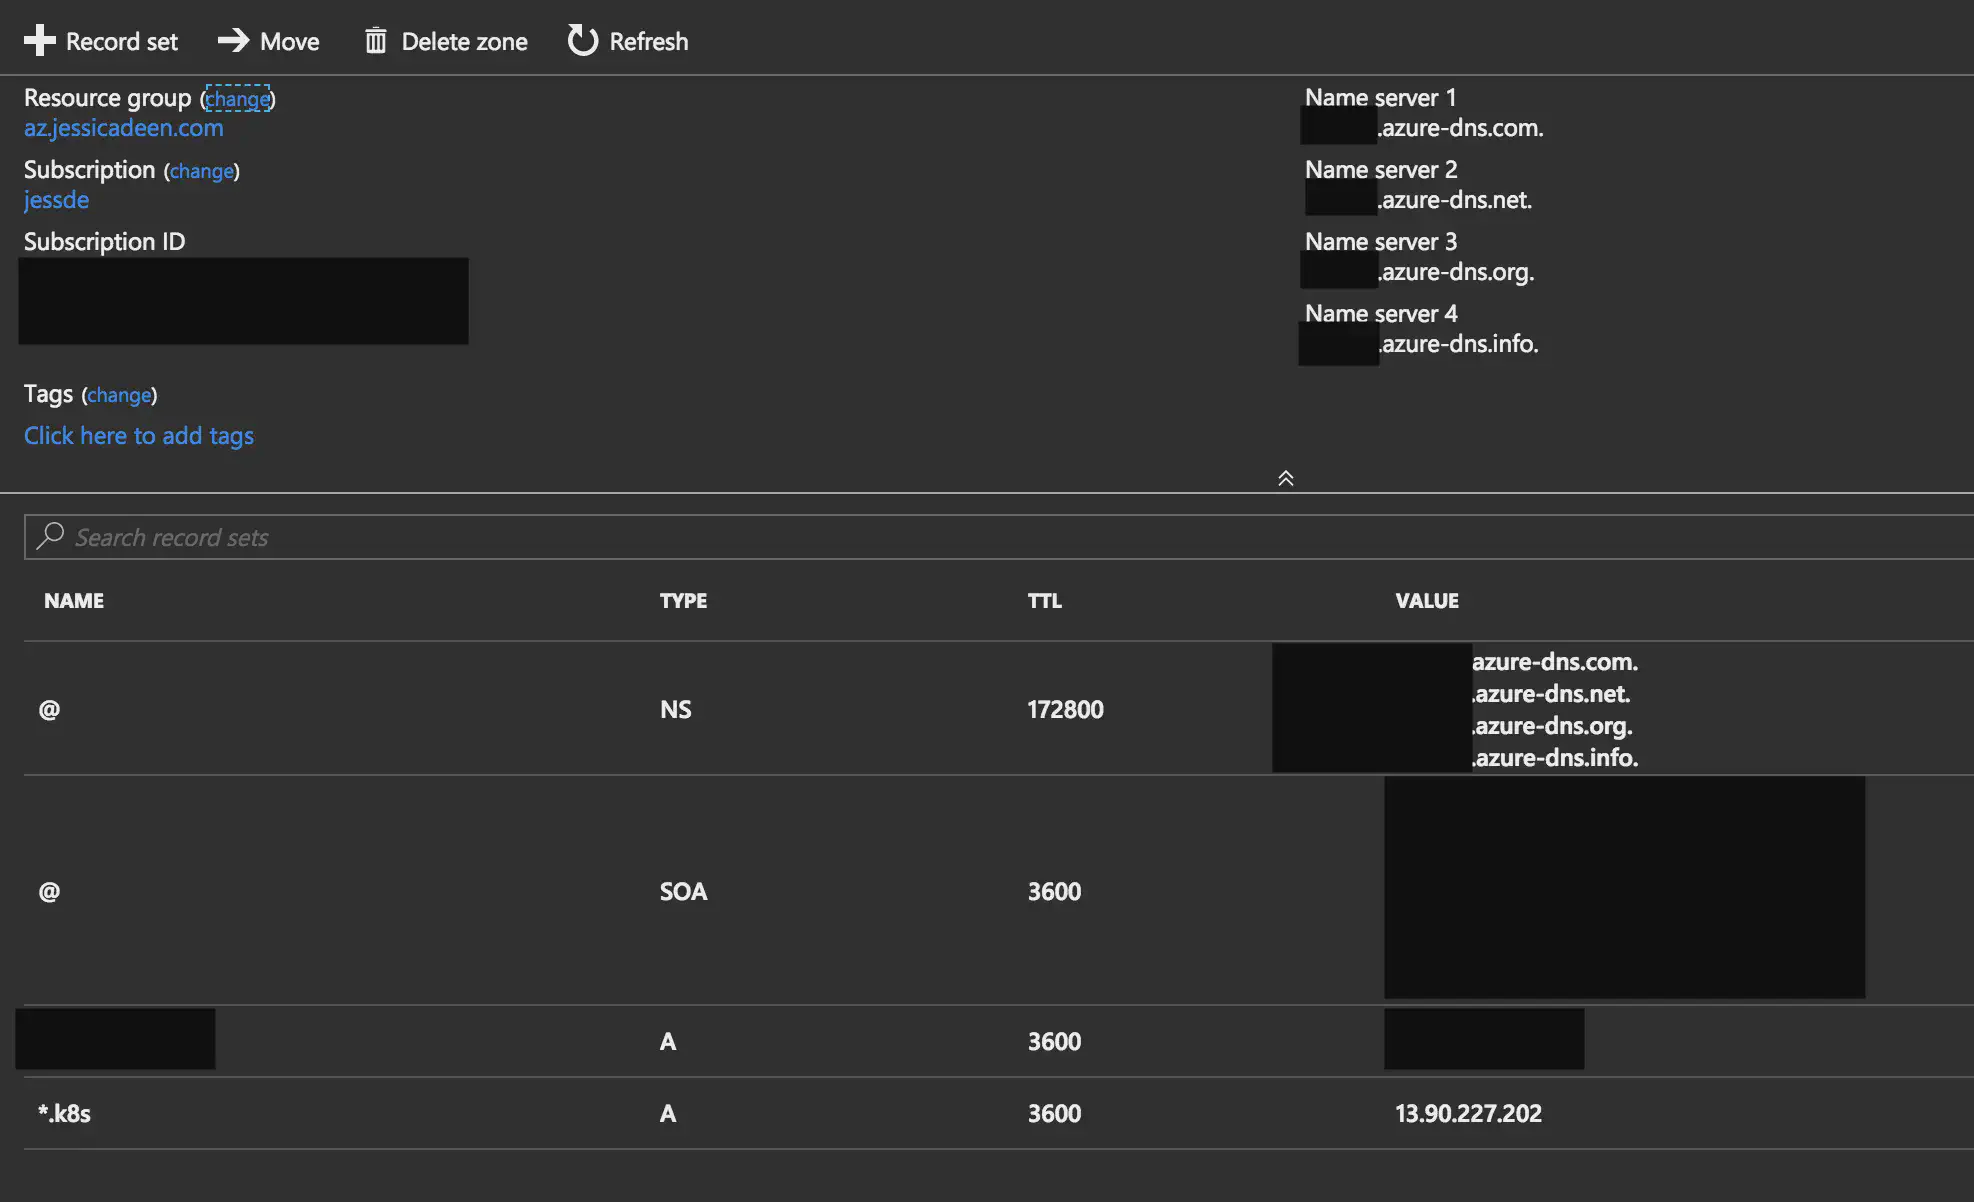
Task: Click the Record set plus icon
Action: coord(40,40)
